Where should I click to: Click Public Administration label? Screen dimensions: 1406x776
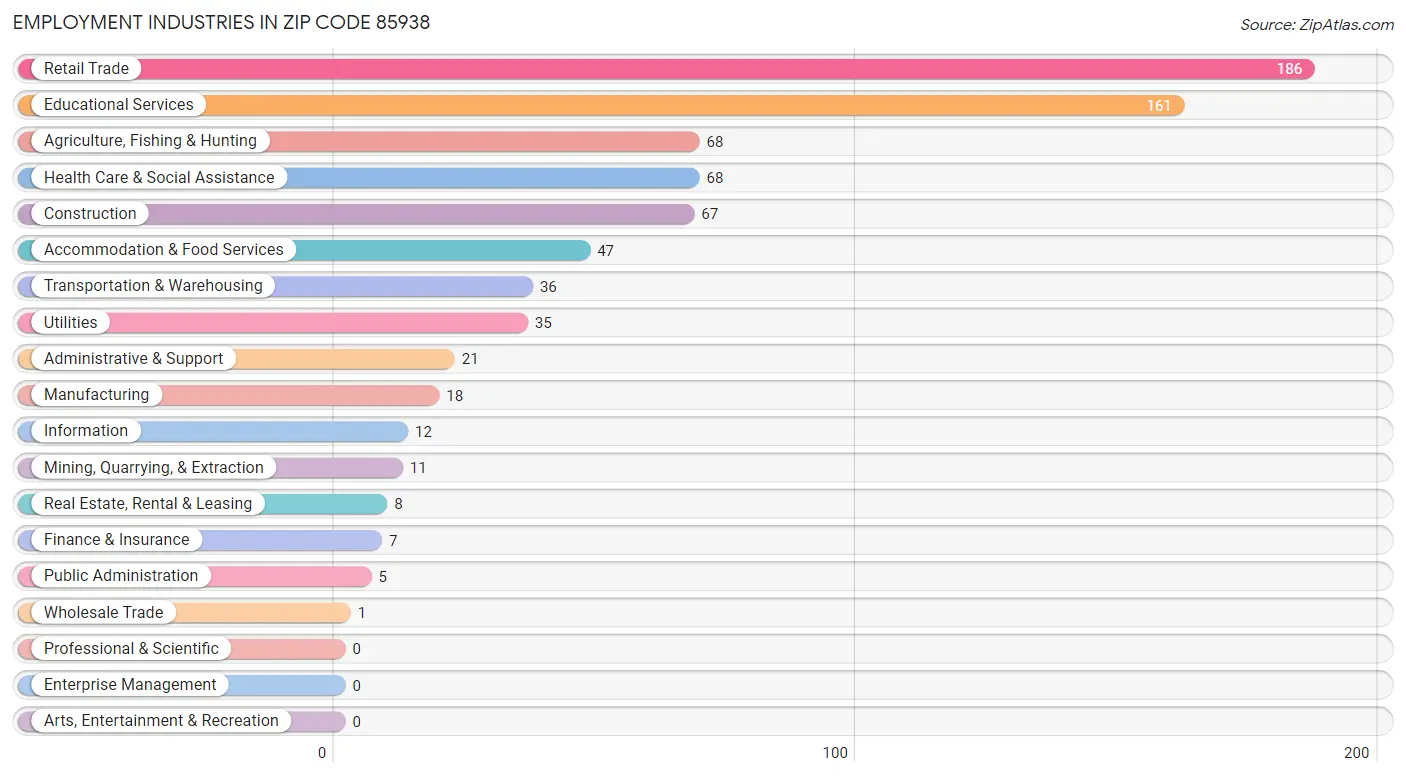pyautogui.click(x=121, y=576)
